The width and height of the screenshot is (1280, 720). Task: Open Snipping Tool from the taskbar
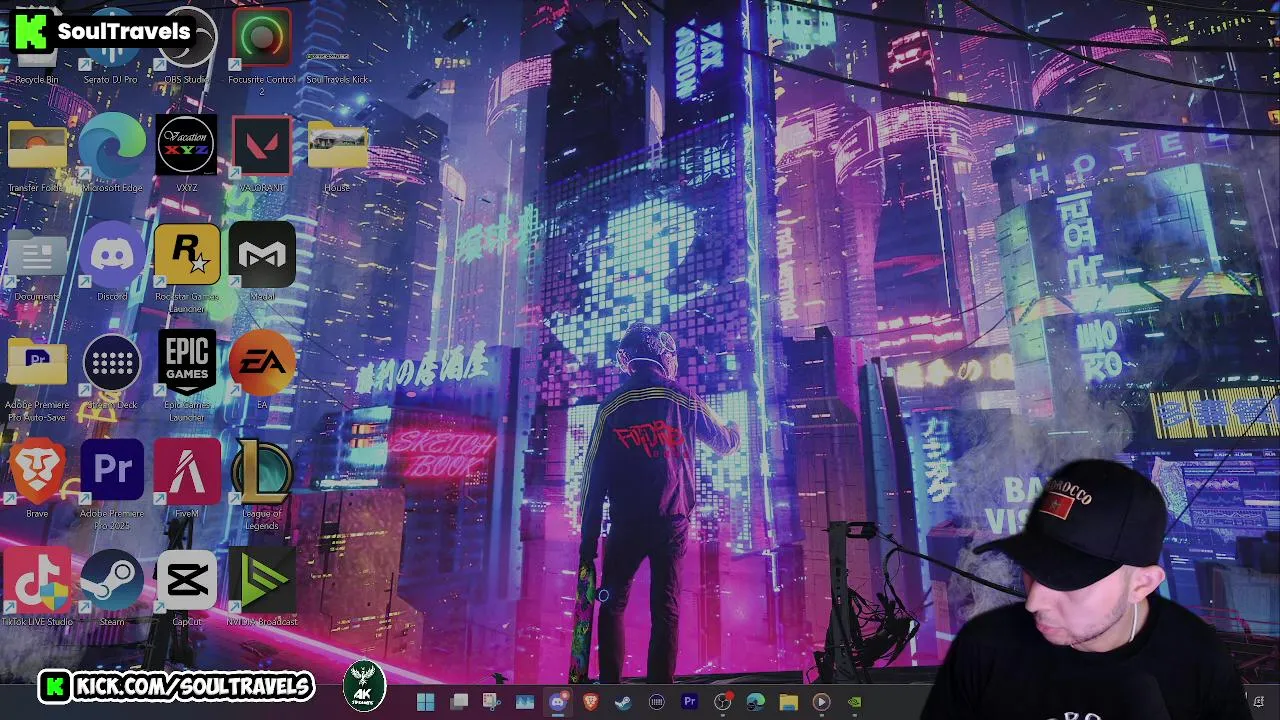[491, 702]
